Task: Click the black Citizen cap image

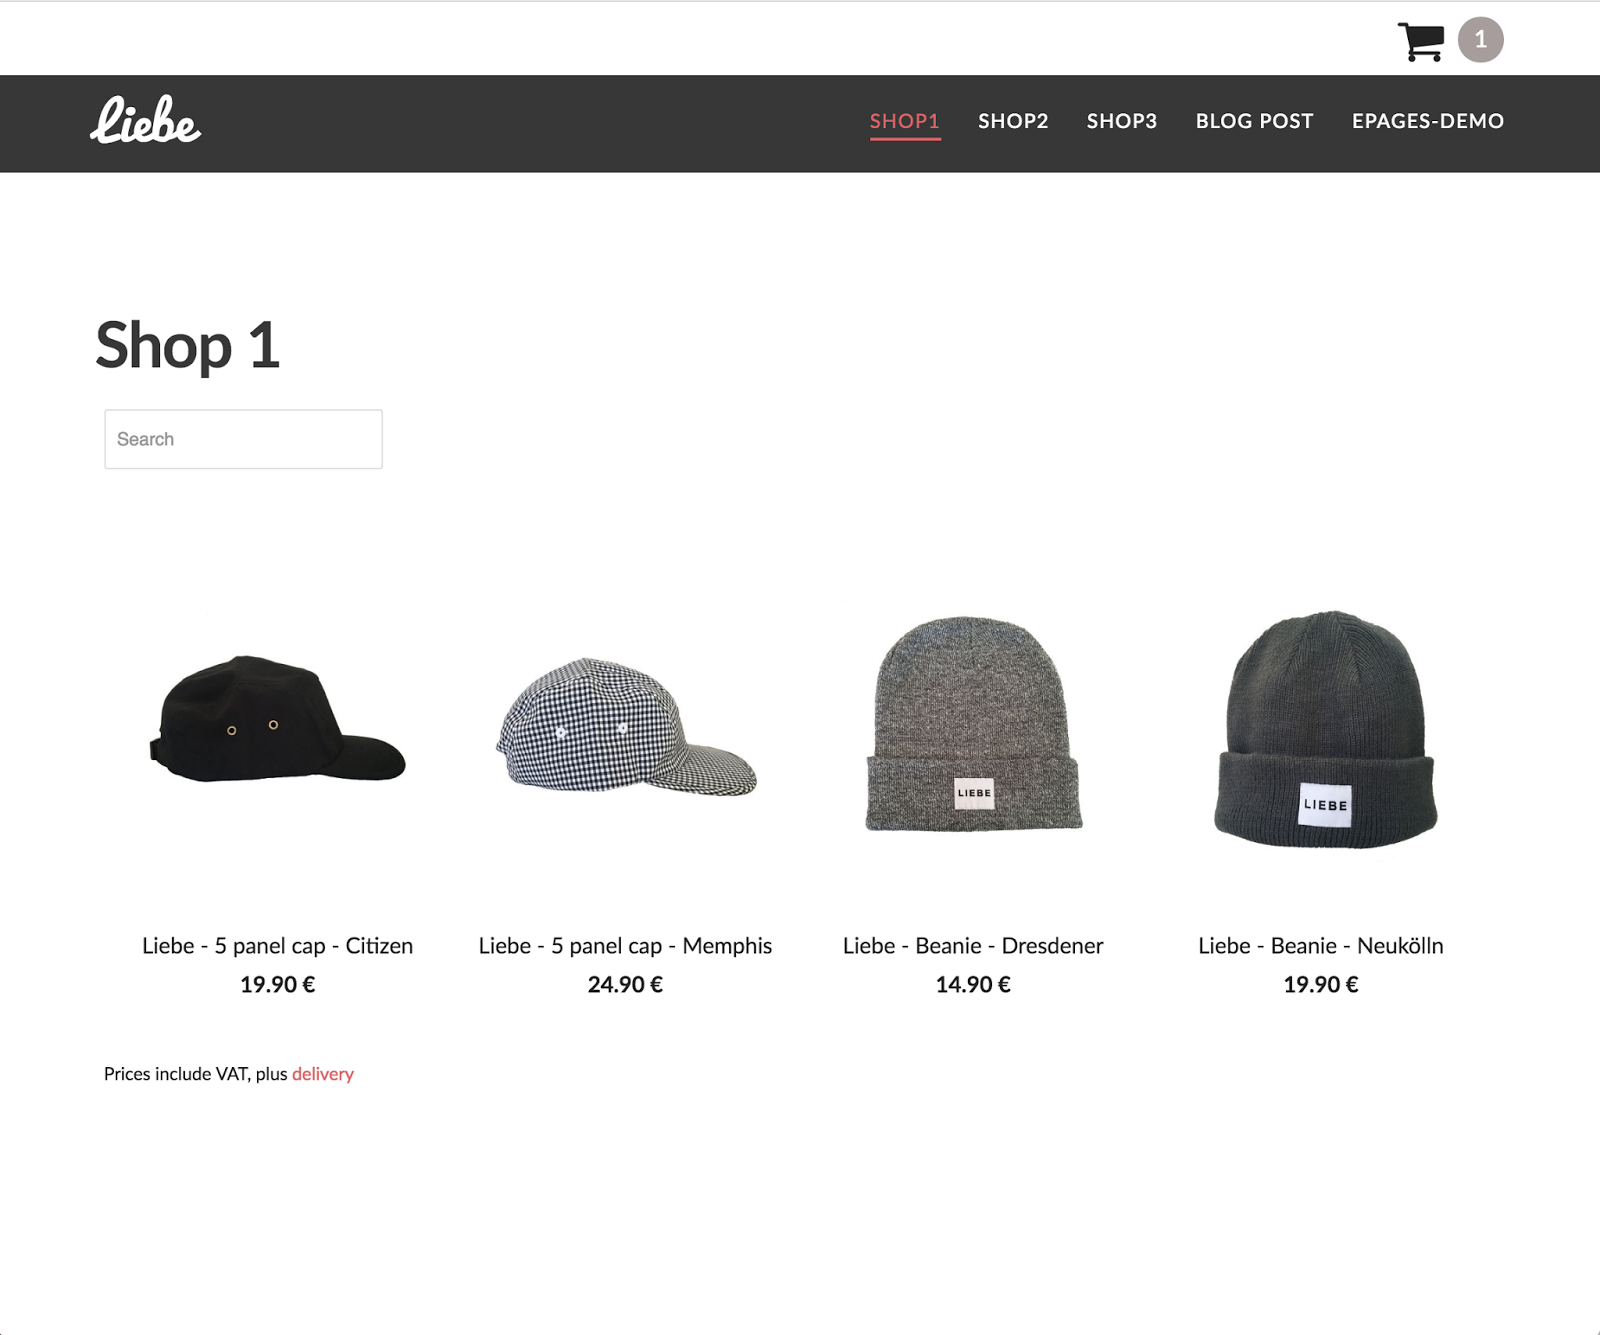Action: 277,719
